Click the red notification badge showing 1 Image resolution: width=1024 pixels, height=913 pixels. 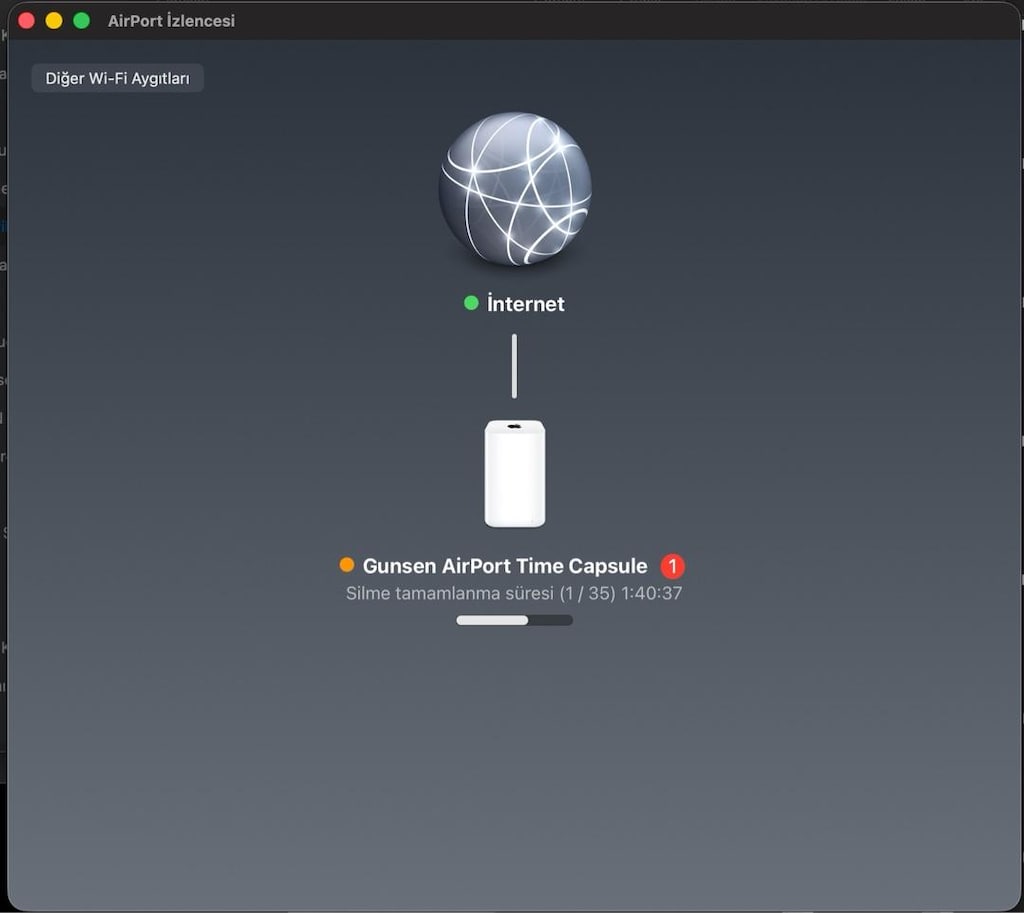(x=673, y=566)
